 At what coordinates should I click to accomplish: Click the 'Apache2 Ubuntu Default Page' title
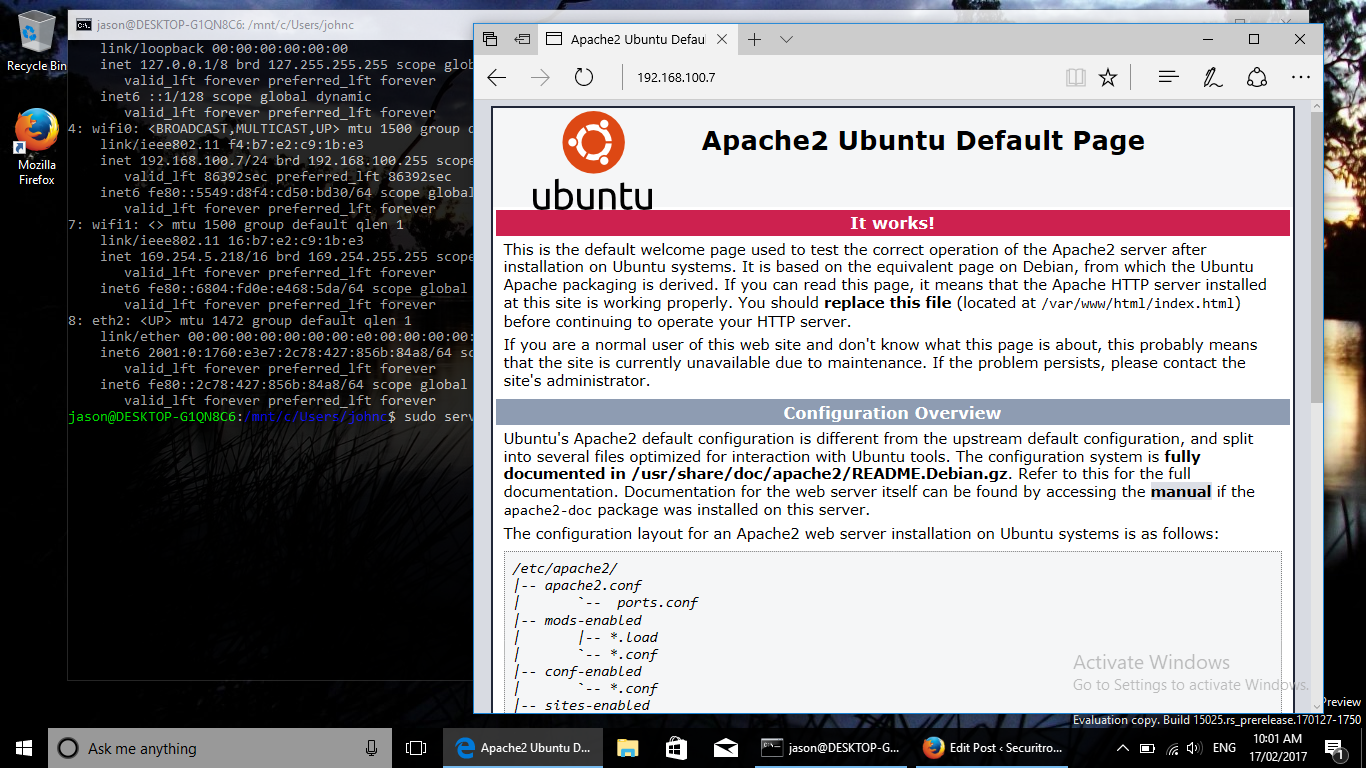coord(923,140)
